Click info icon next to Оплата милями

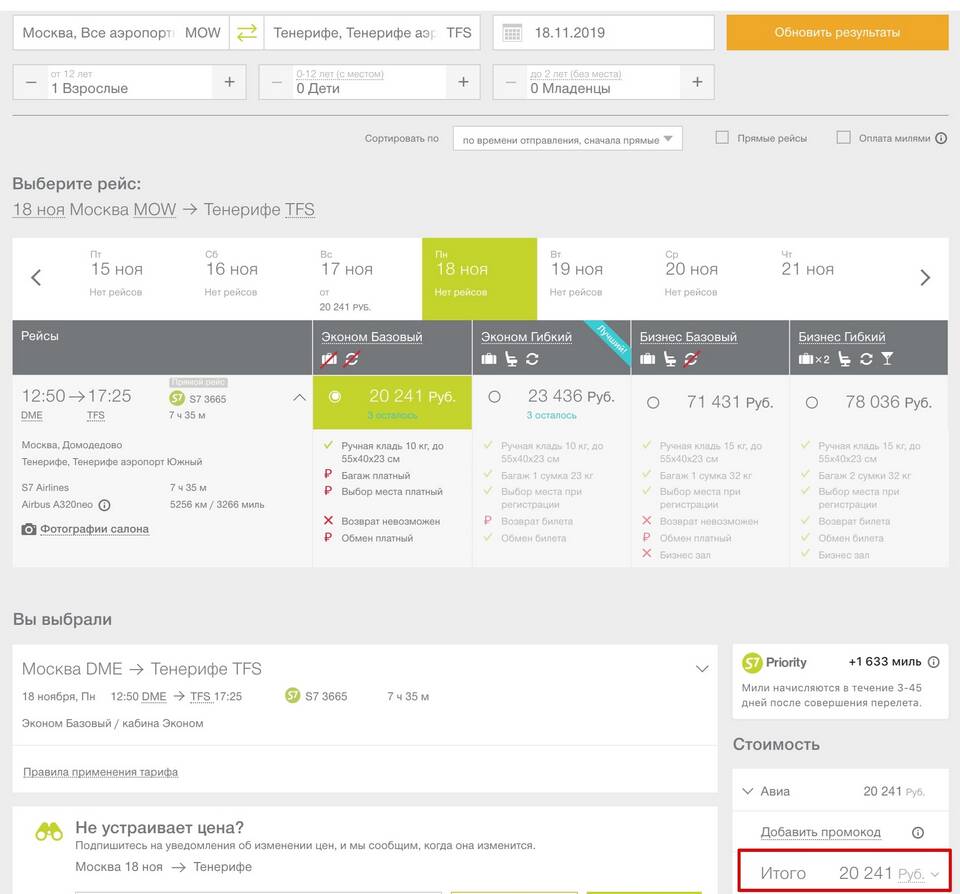[941, 138]
